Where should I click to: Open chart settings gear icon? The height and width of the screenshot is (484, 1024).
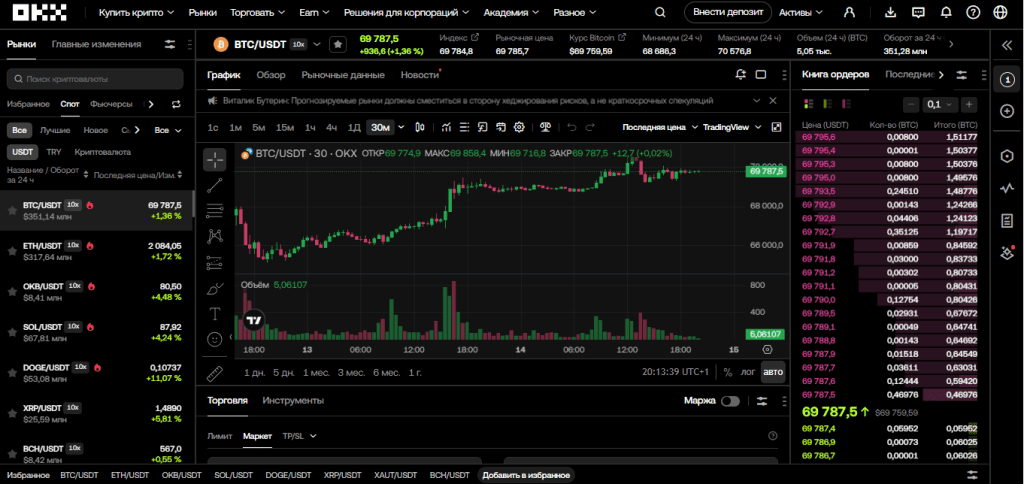point(519,127)
